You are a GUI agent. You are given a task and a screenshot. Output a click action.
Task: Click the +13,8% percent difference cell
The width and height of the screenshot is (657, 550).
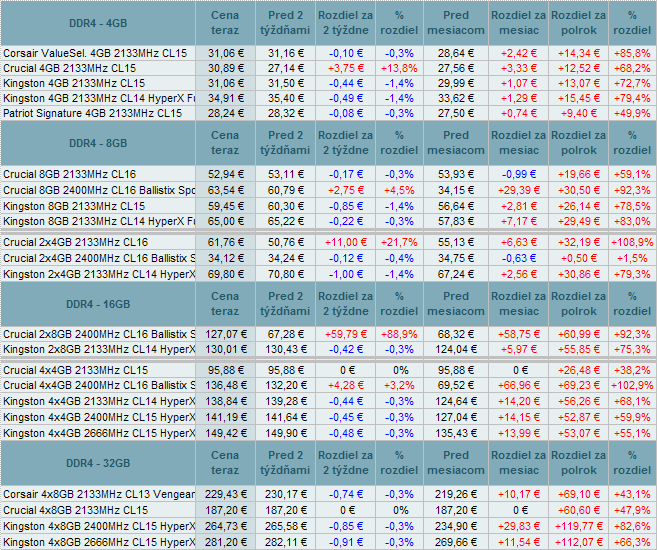click(399, 68)
